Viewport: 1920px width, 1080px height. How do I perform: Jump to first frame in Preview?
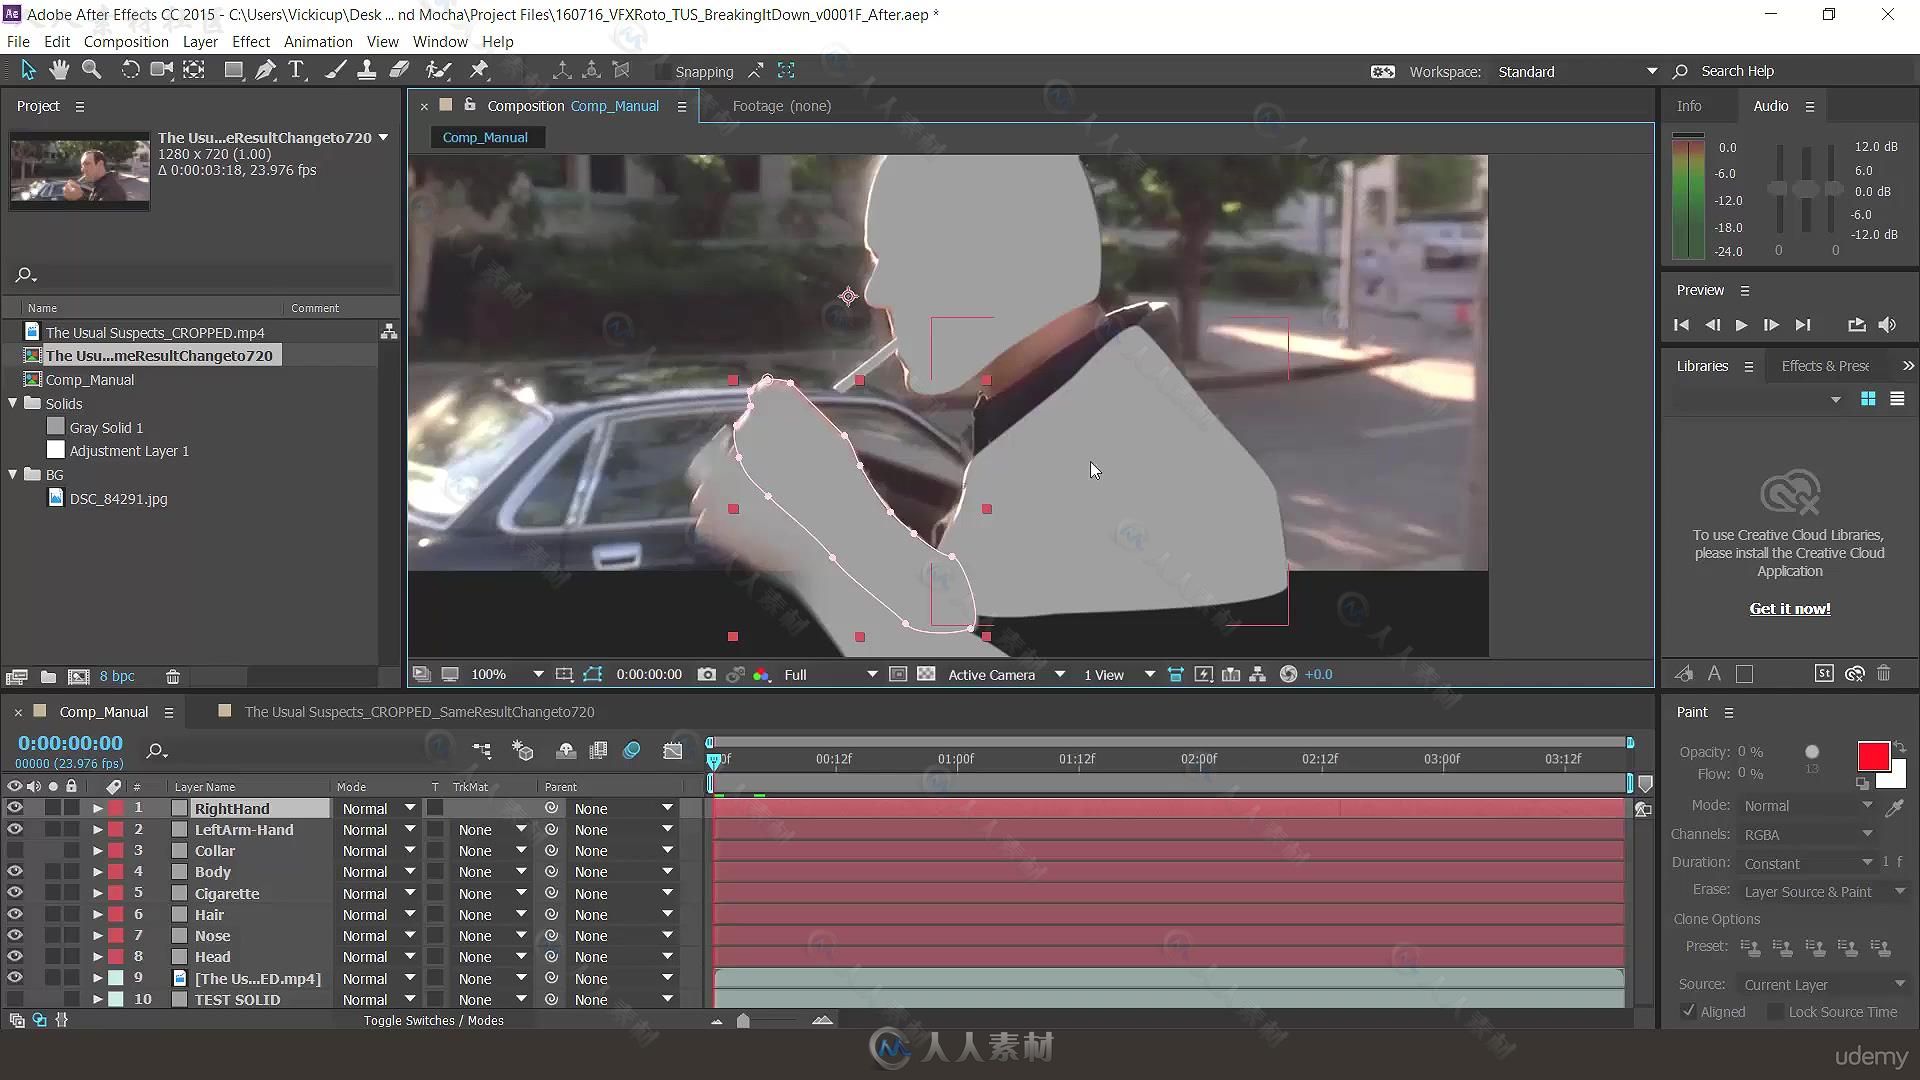[x=1681, y=325]
